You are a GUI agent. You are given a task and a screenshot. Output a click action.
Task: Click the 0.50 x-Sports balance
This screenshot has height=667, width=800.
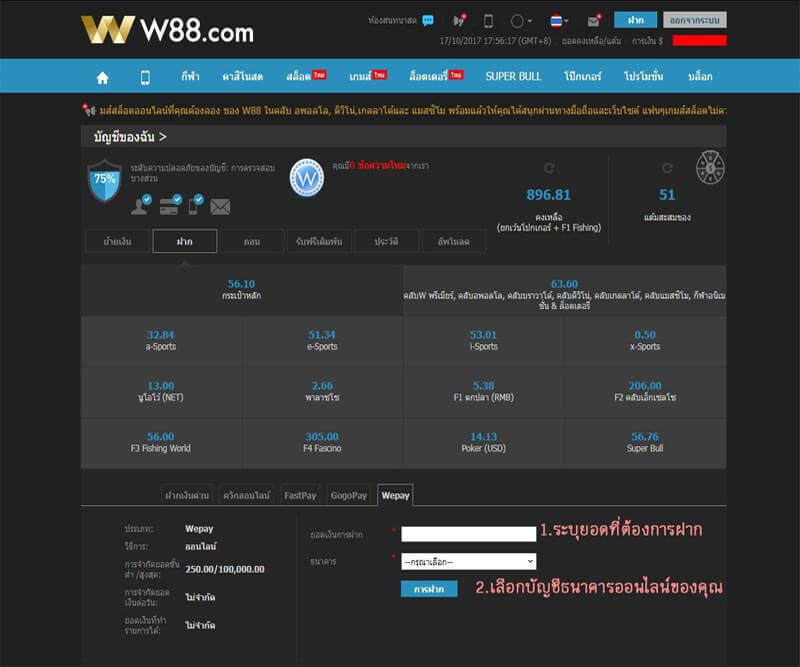pyautogui.click(x=645, y=335)
